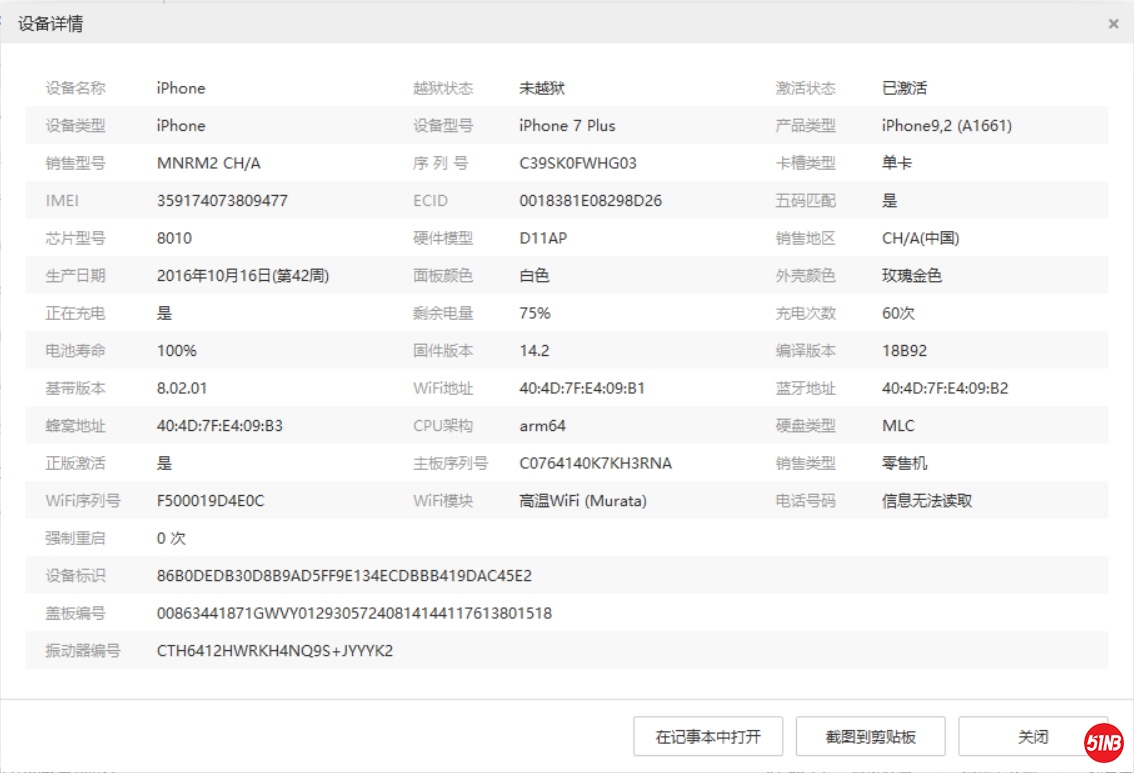Select WiFi serial F500019D4E0C

pos(210,501)
